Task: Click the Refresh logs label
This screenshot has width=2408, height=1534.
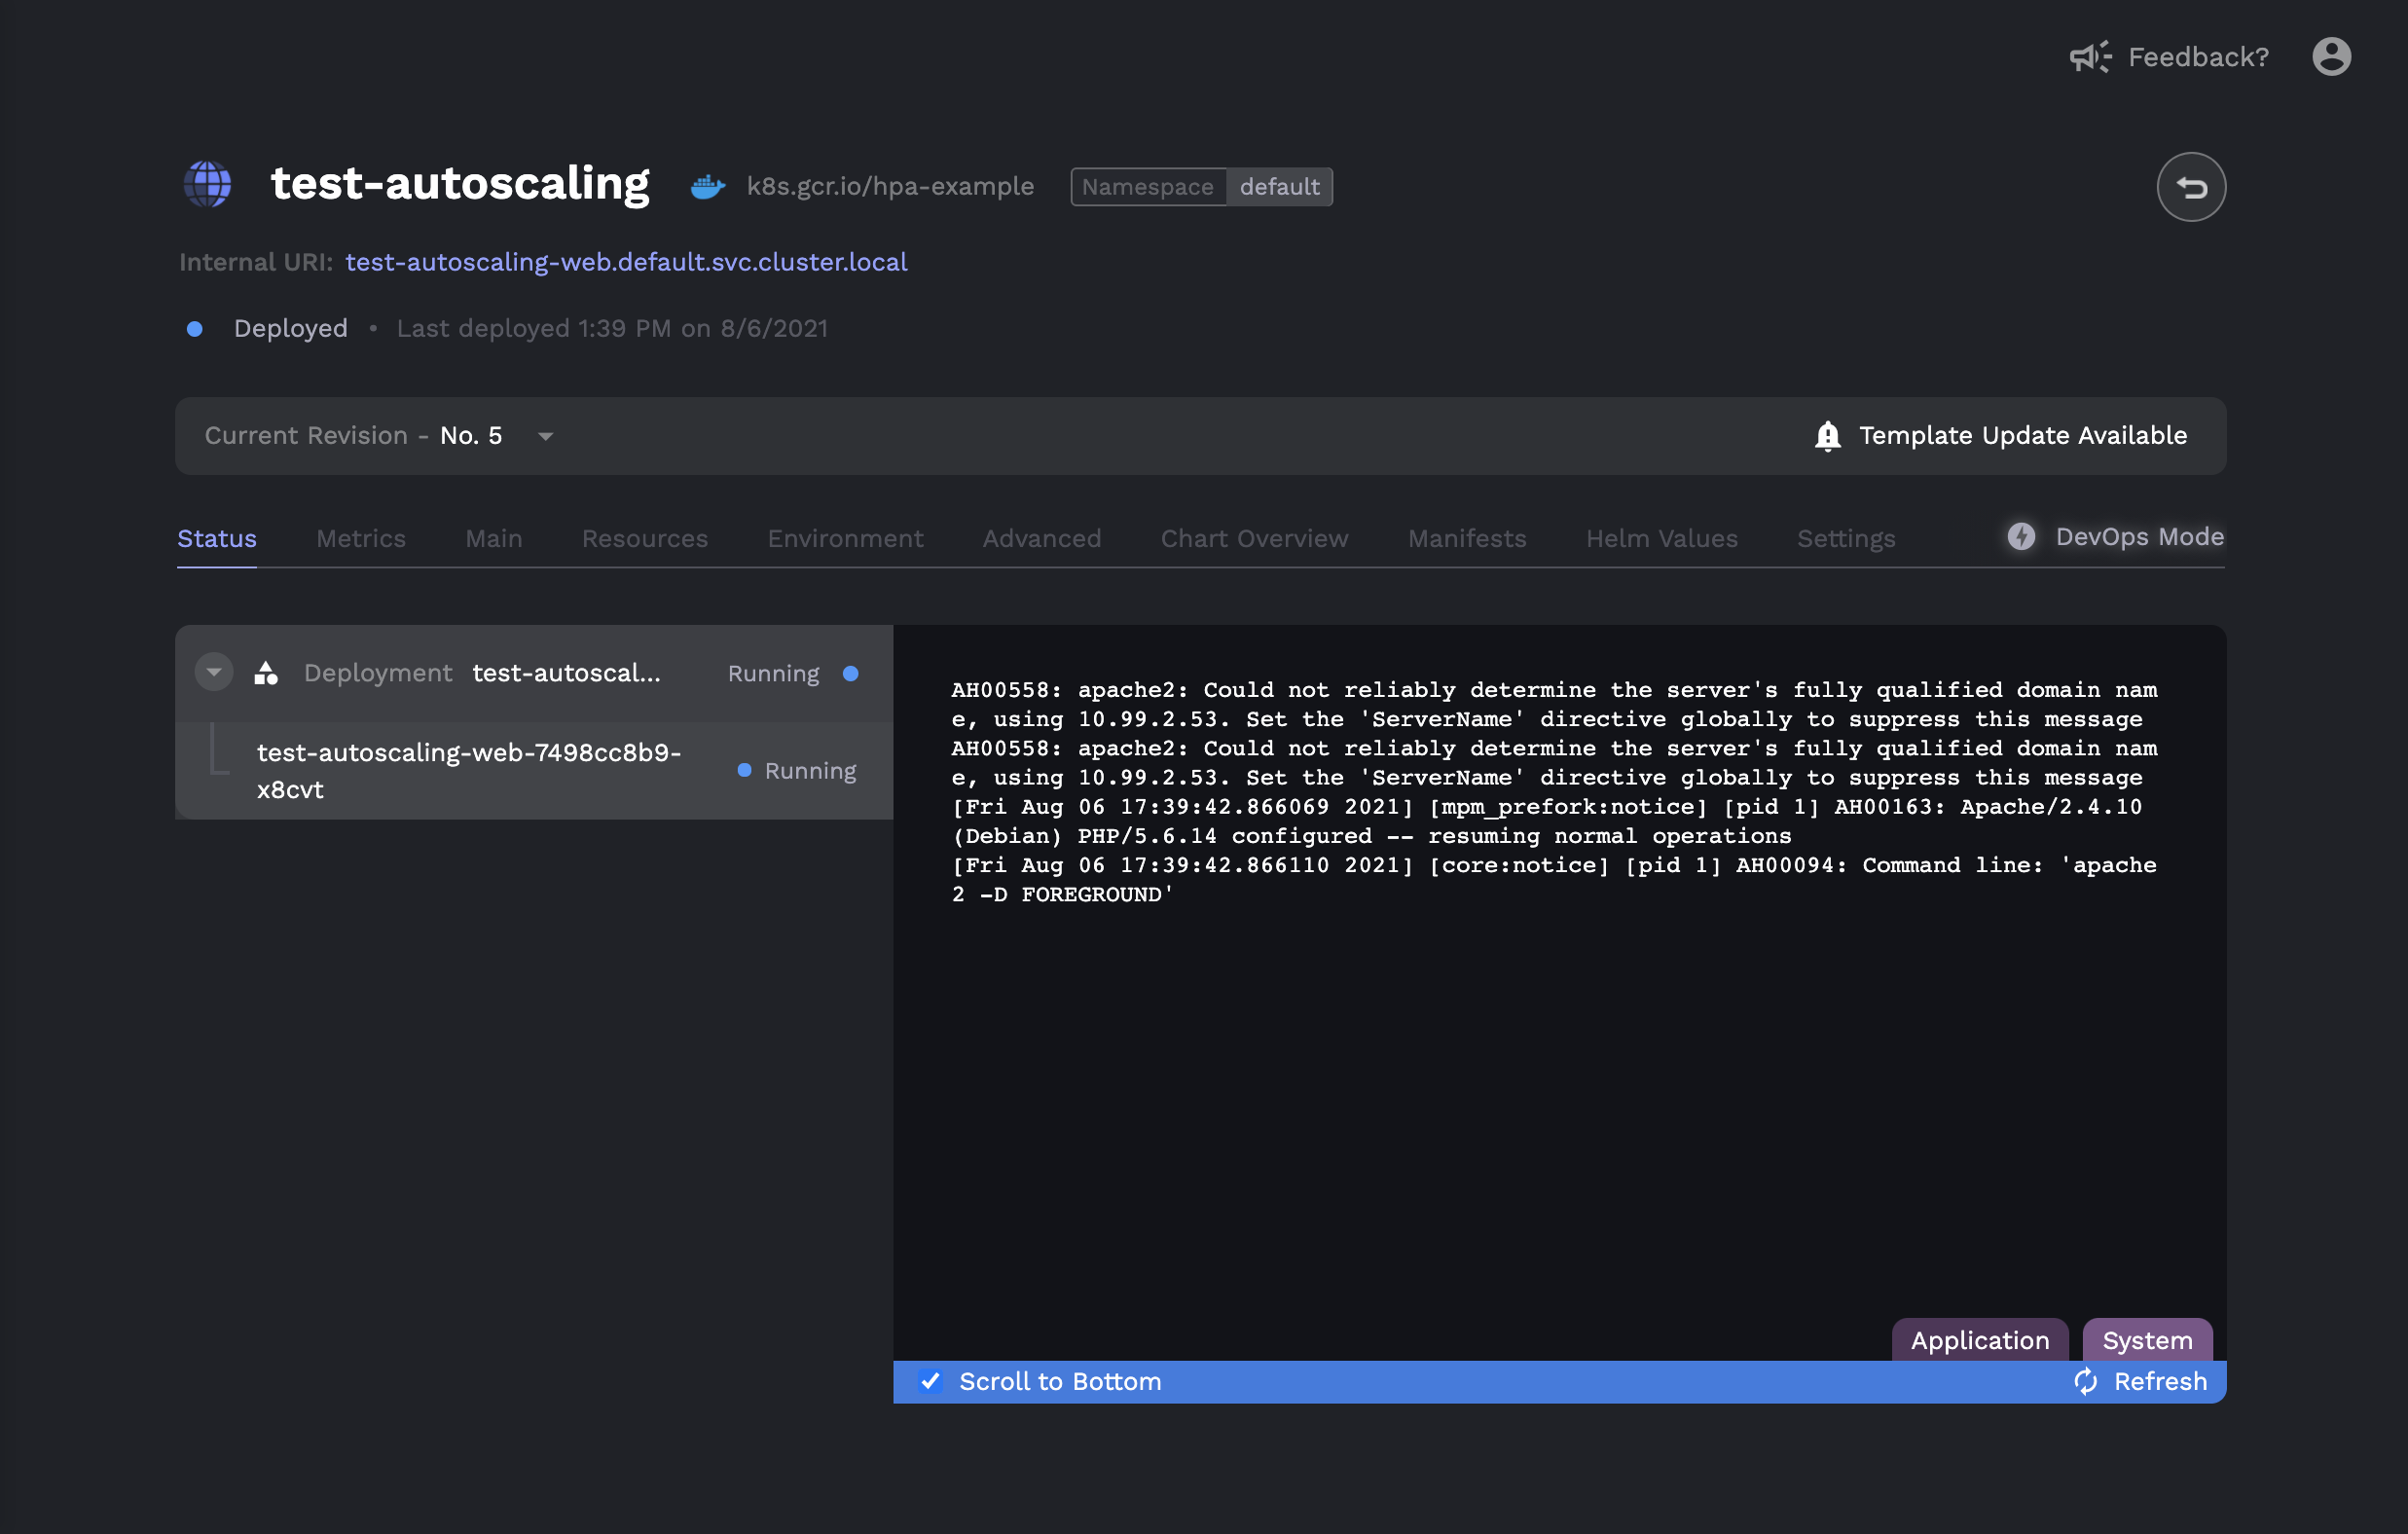Action: (x=2160, y=1382)
